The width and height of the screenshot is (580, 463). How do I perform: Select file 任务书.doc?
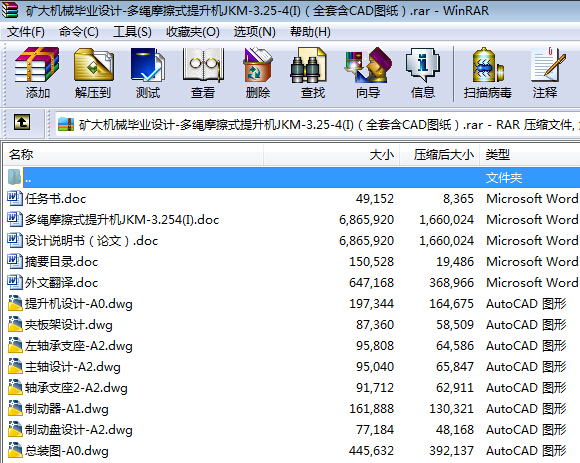[55, 199]
